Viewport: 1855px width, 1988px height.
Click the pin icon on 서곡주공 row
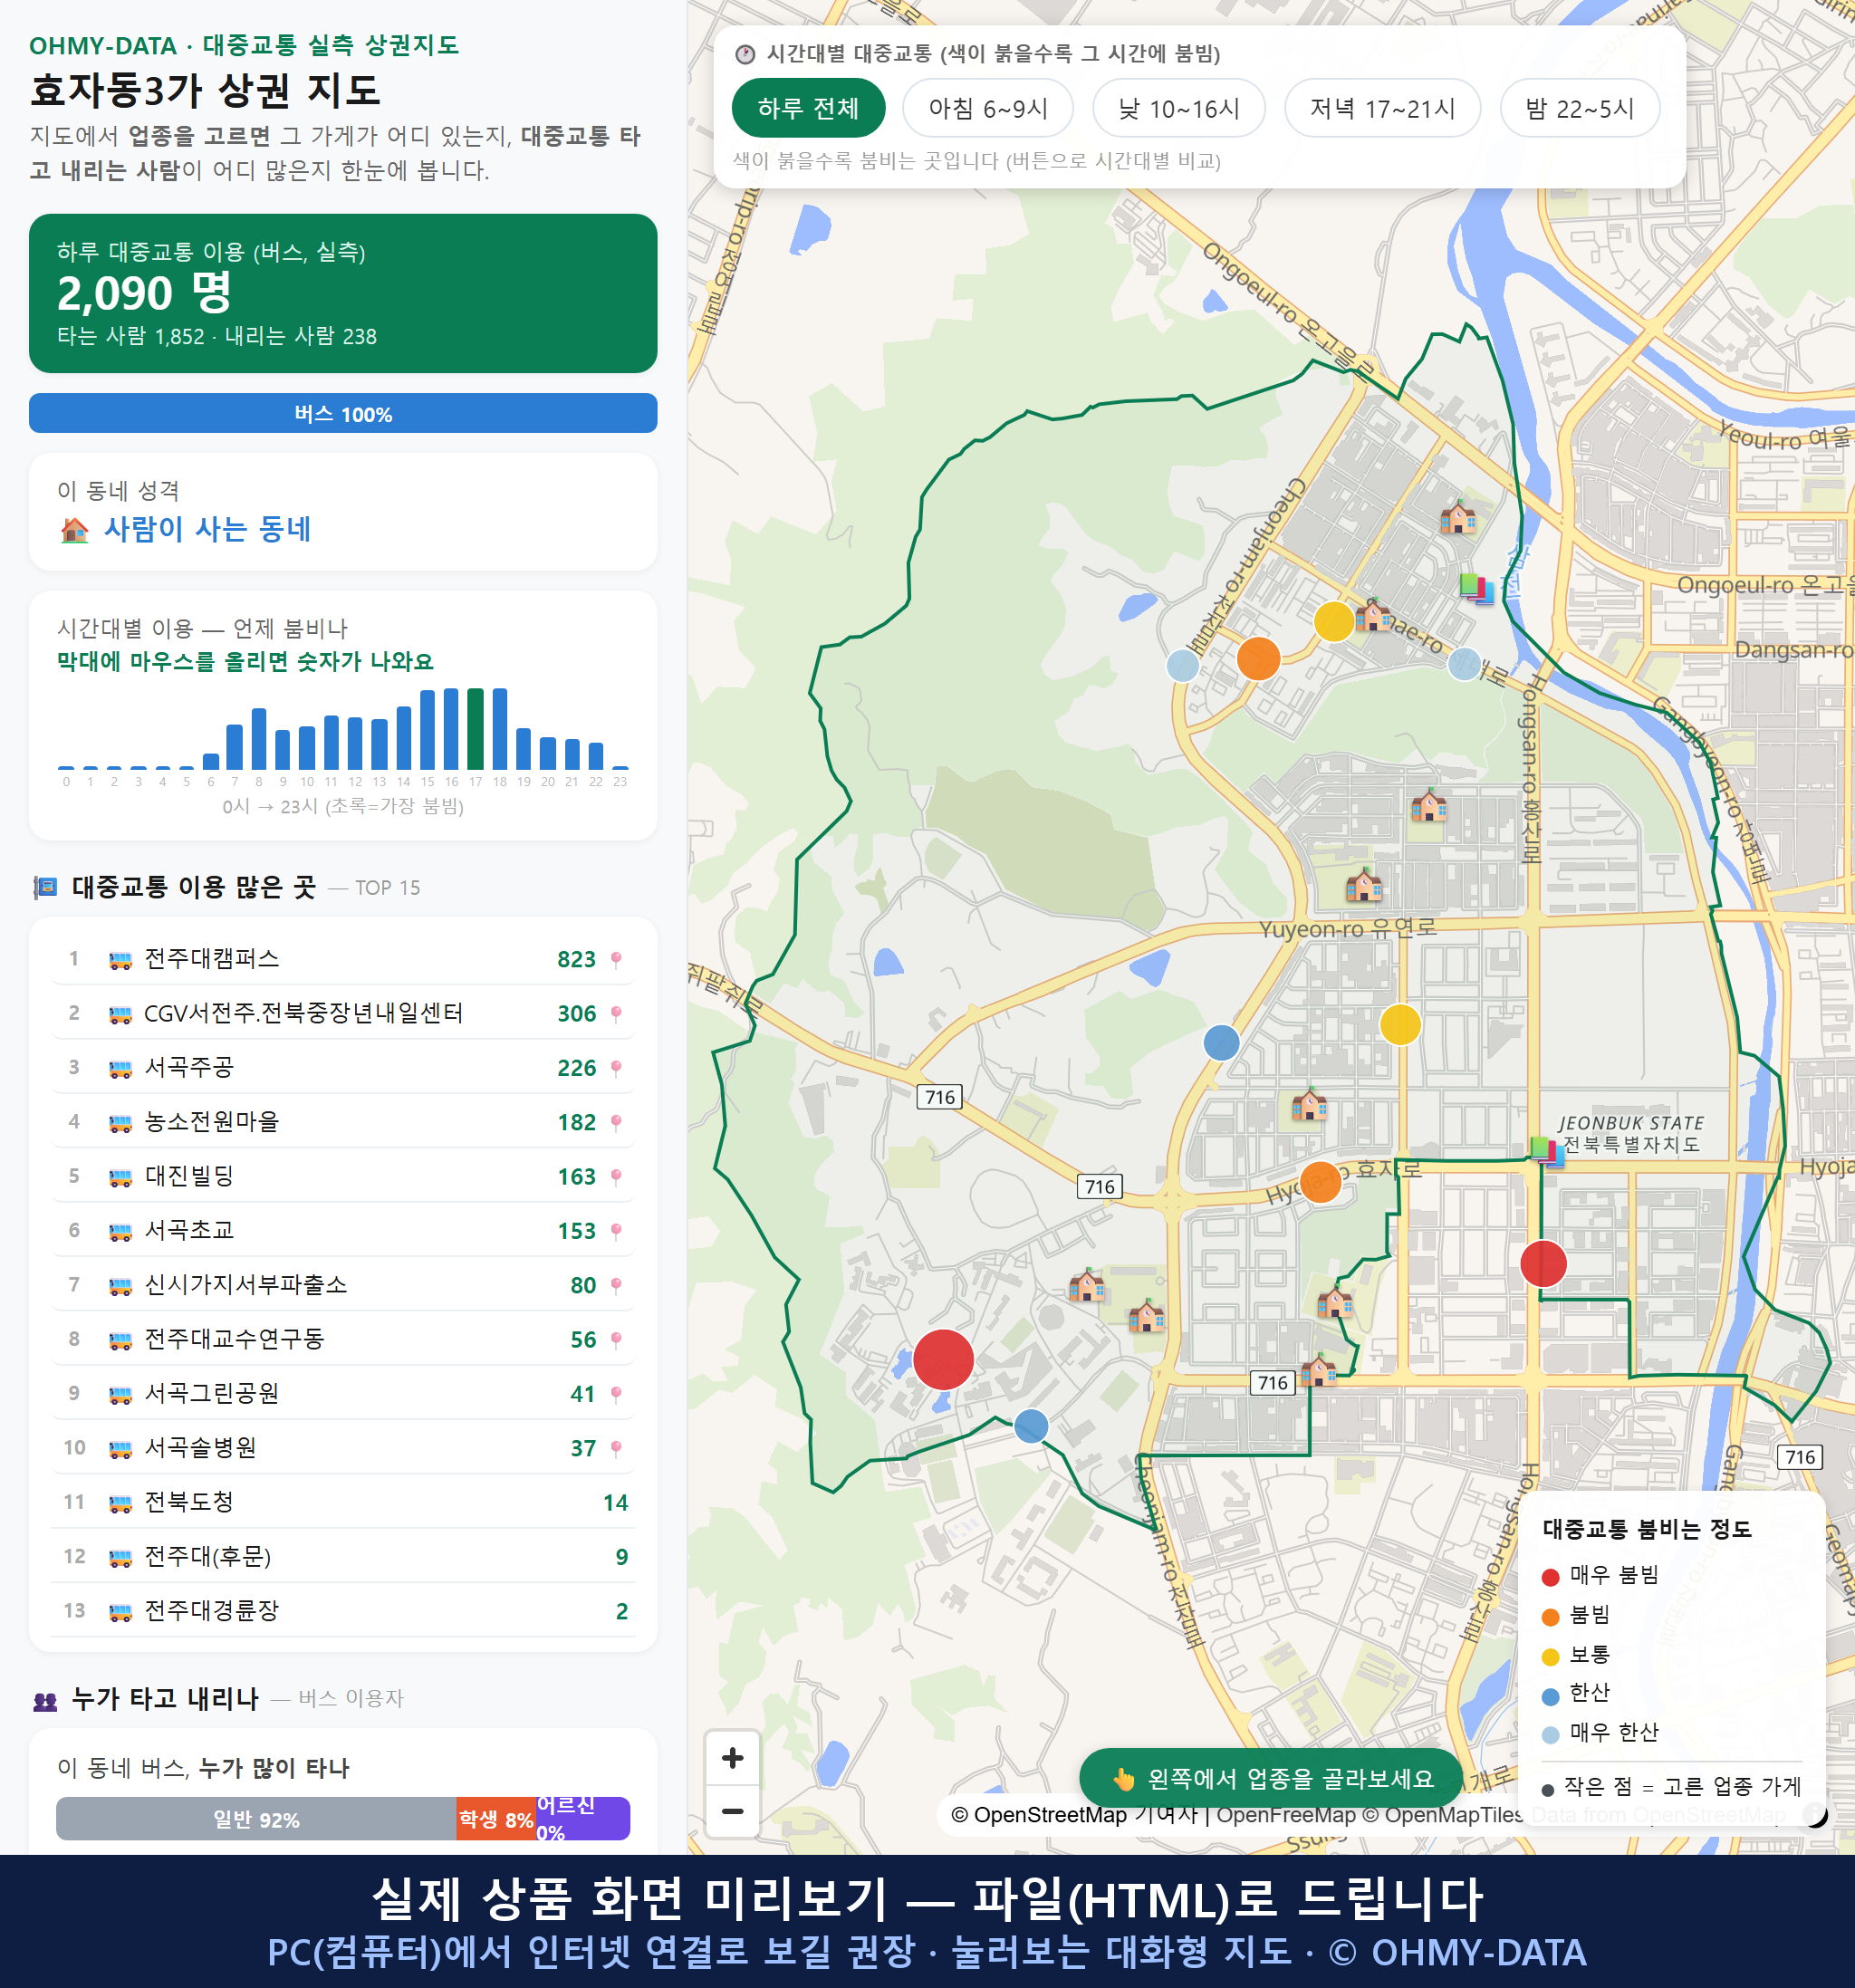pyautogui.click(x=616, y=1069)
